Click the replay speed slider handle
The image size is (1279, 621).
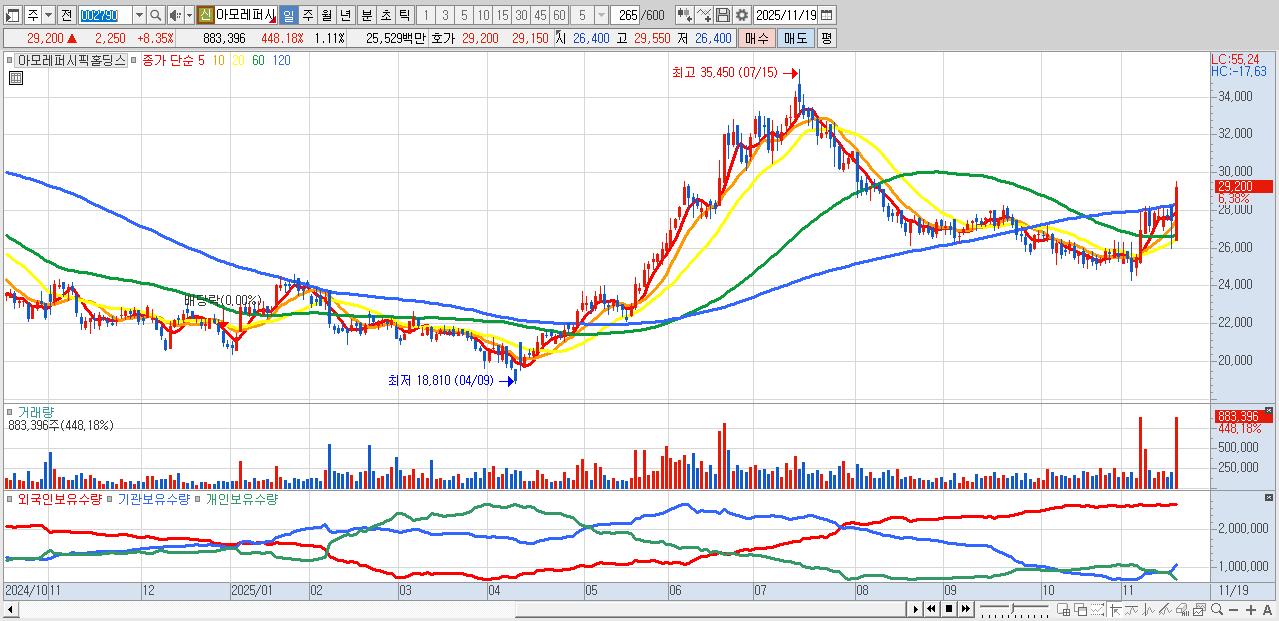pos(1013,607)
